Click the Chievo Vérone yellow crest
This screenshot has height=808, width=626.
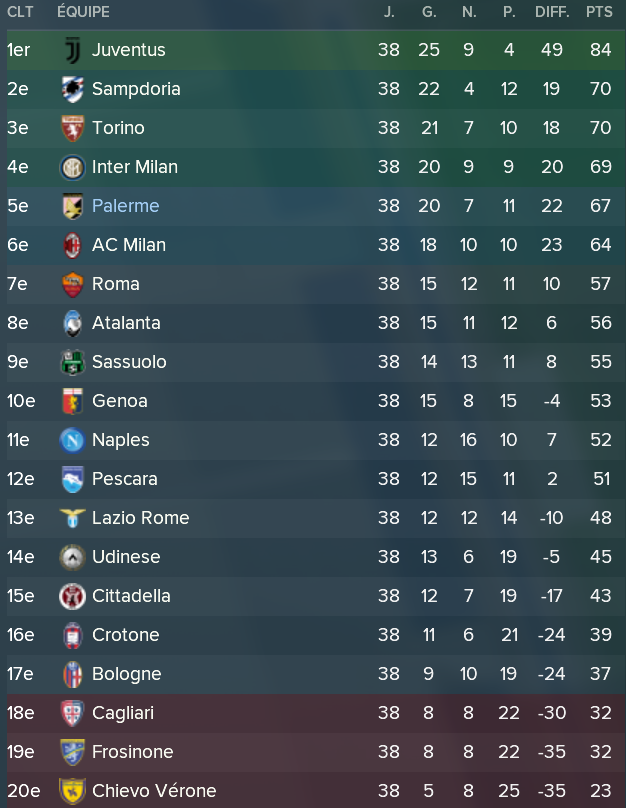click(x=73, y=792)
